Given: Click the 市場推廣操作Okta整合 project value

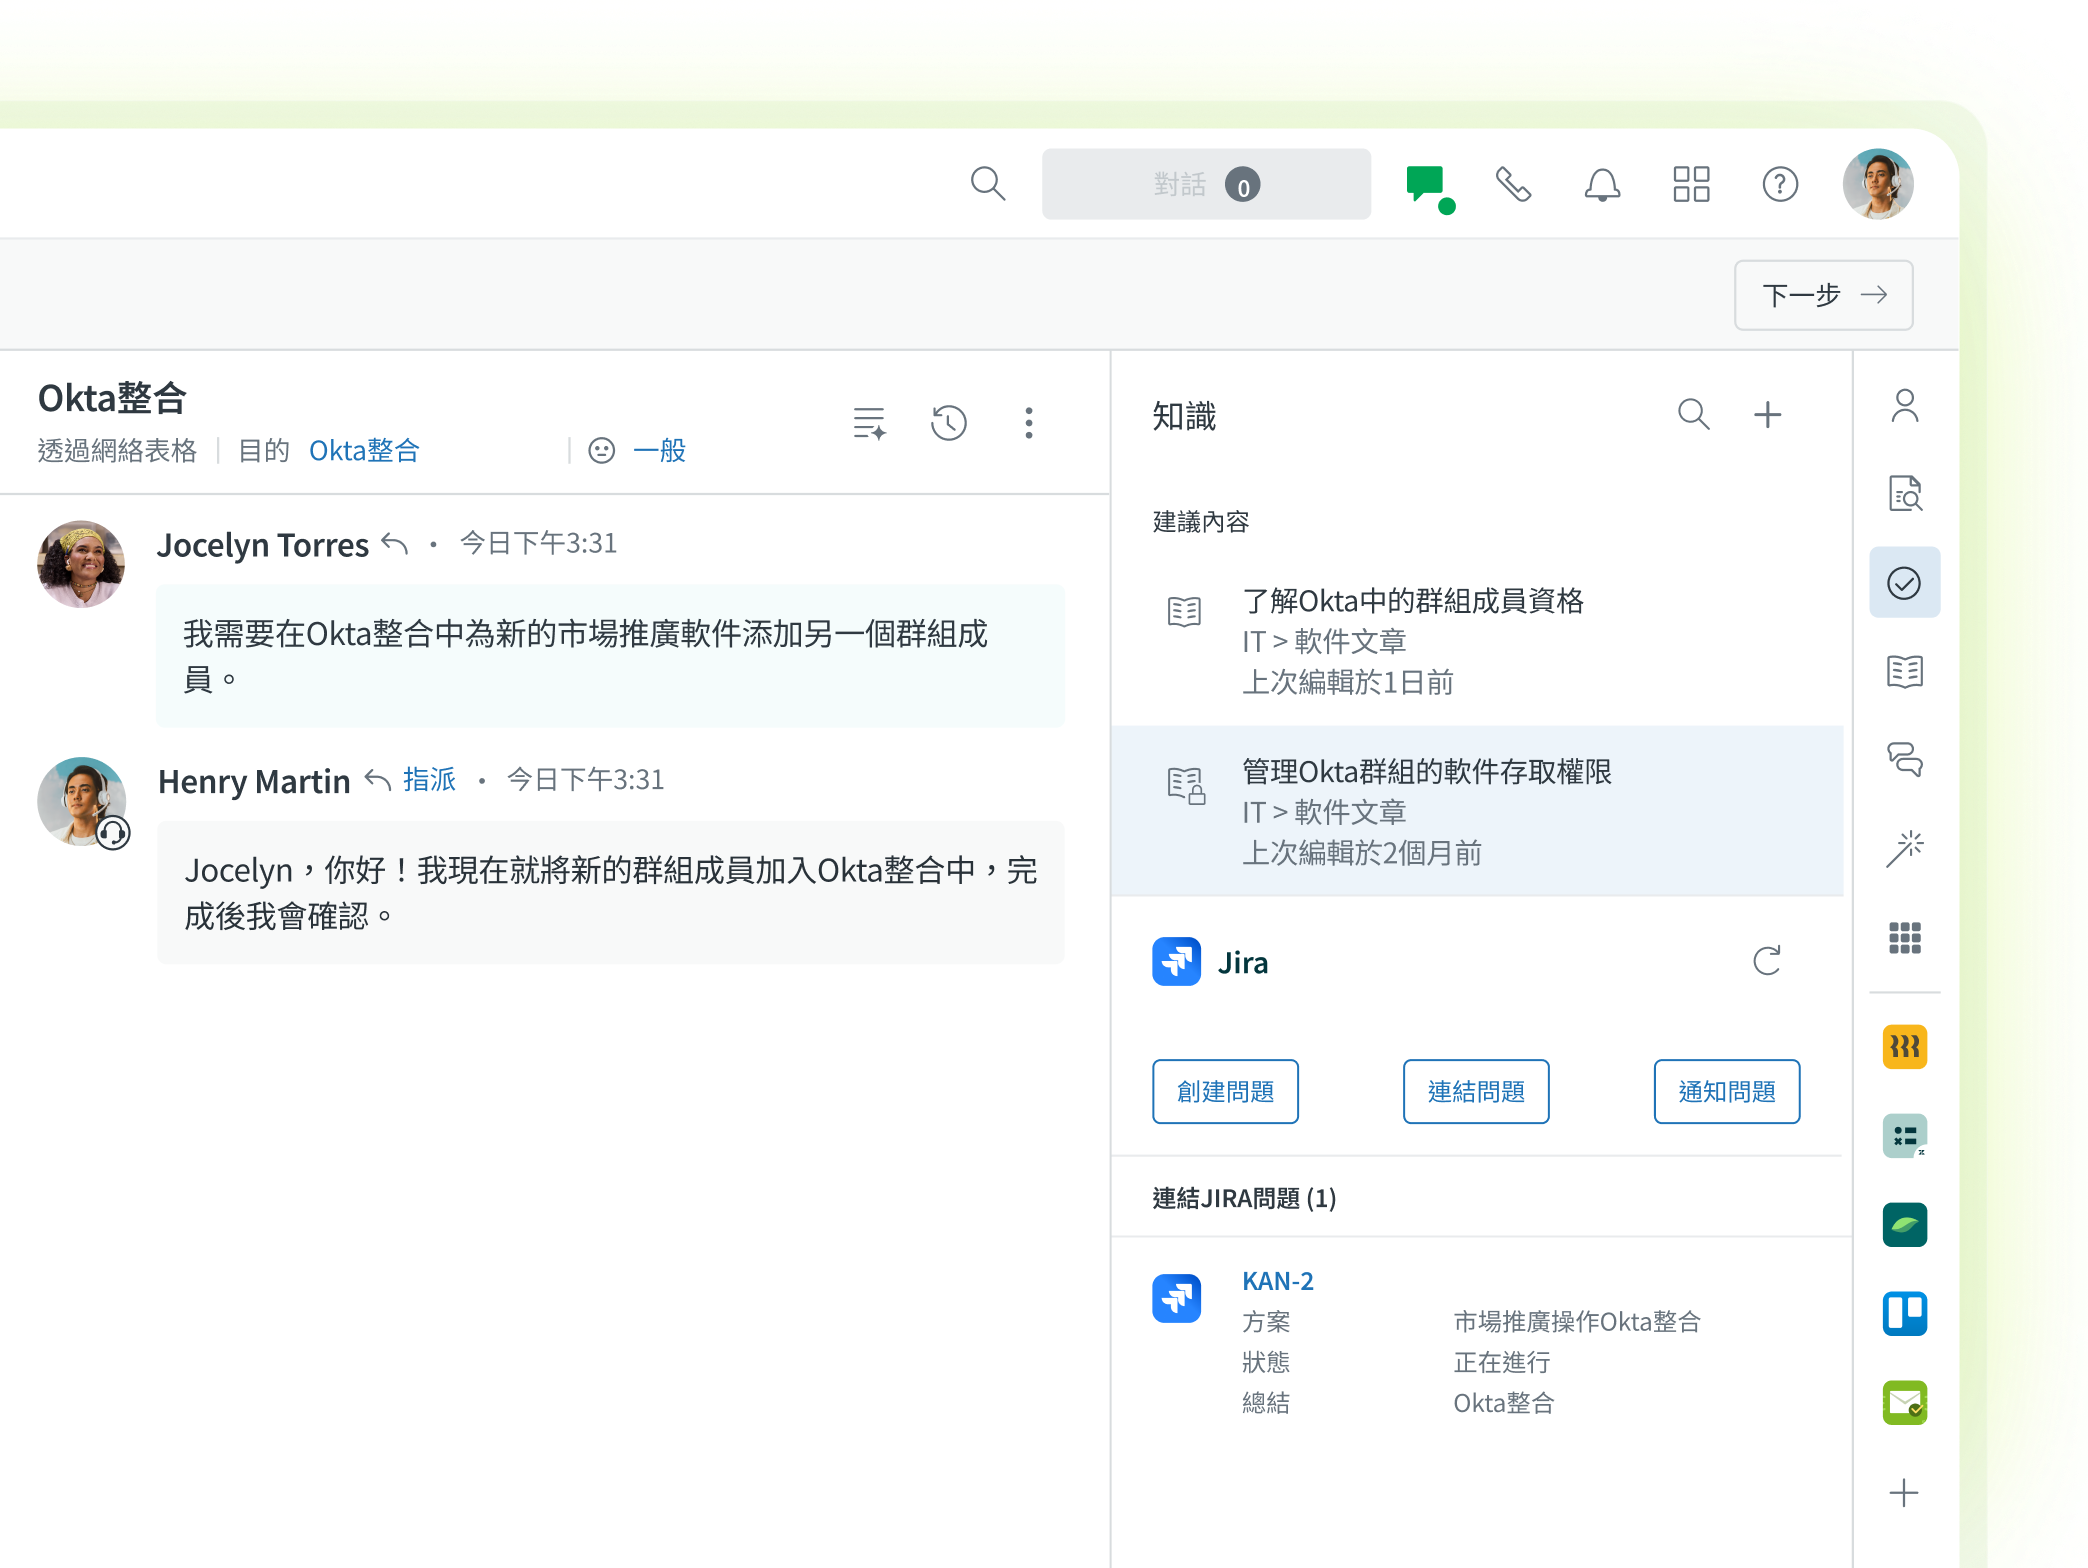Looking at the screenshot, I should (x=1577, y=1322).
